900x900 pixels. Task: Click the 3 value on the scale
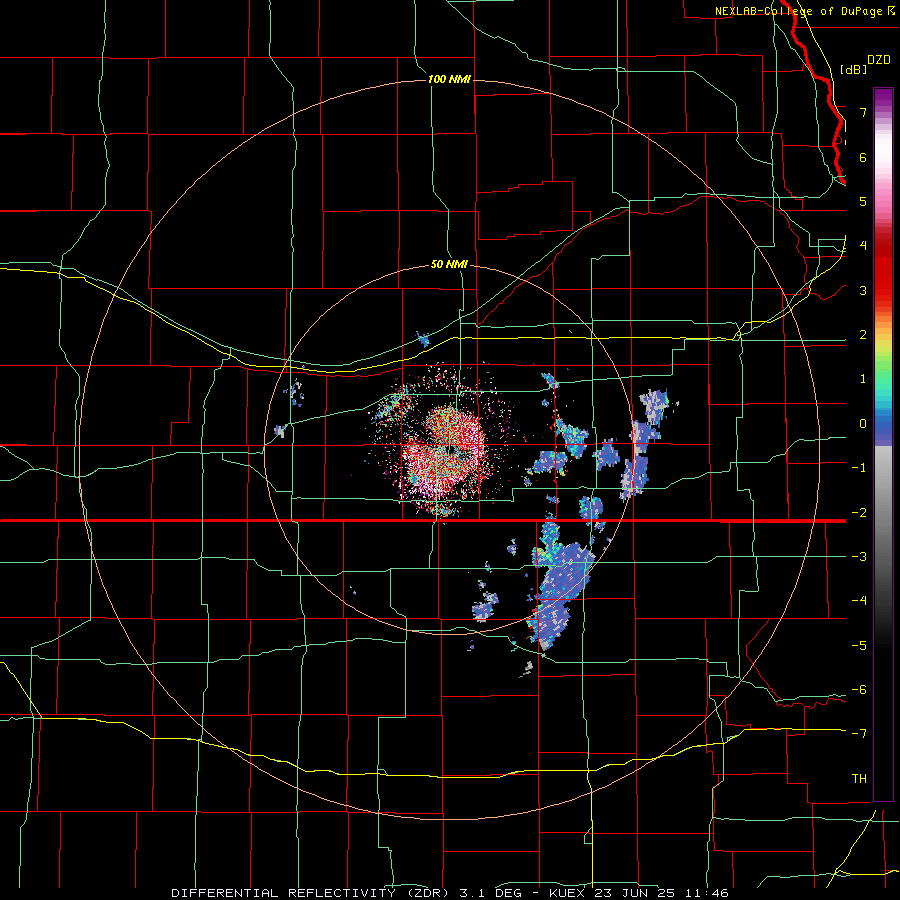click(x=863, y=290)
